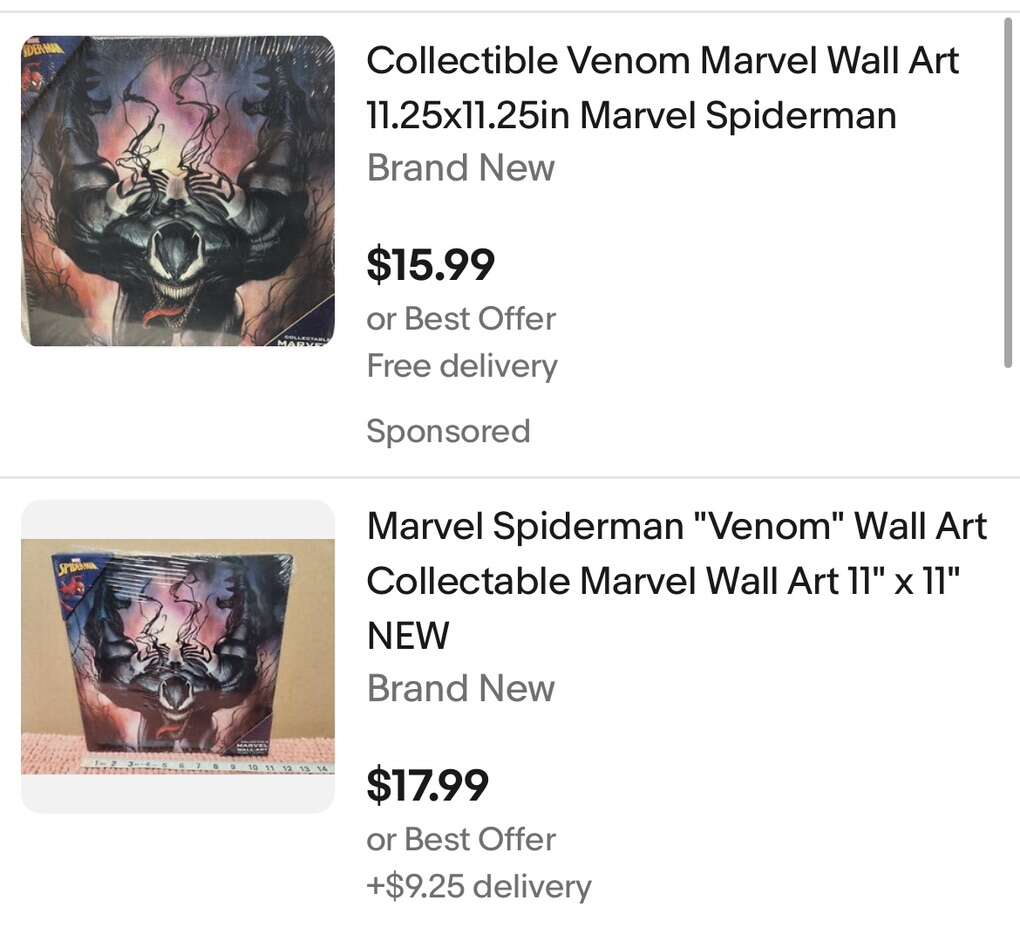Click "11.25x11.25in Marvel Spiderman" title line

pyautogui.click(x=631, y=115)
